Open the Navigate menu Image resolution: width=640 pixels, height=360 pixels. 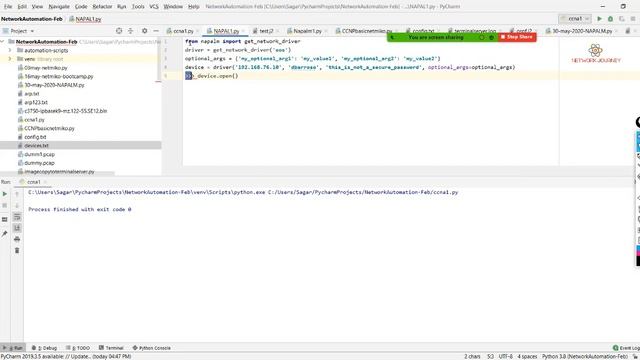point(59,7)
